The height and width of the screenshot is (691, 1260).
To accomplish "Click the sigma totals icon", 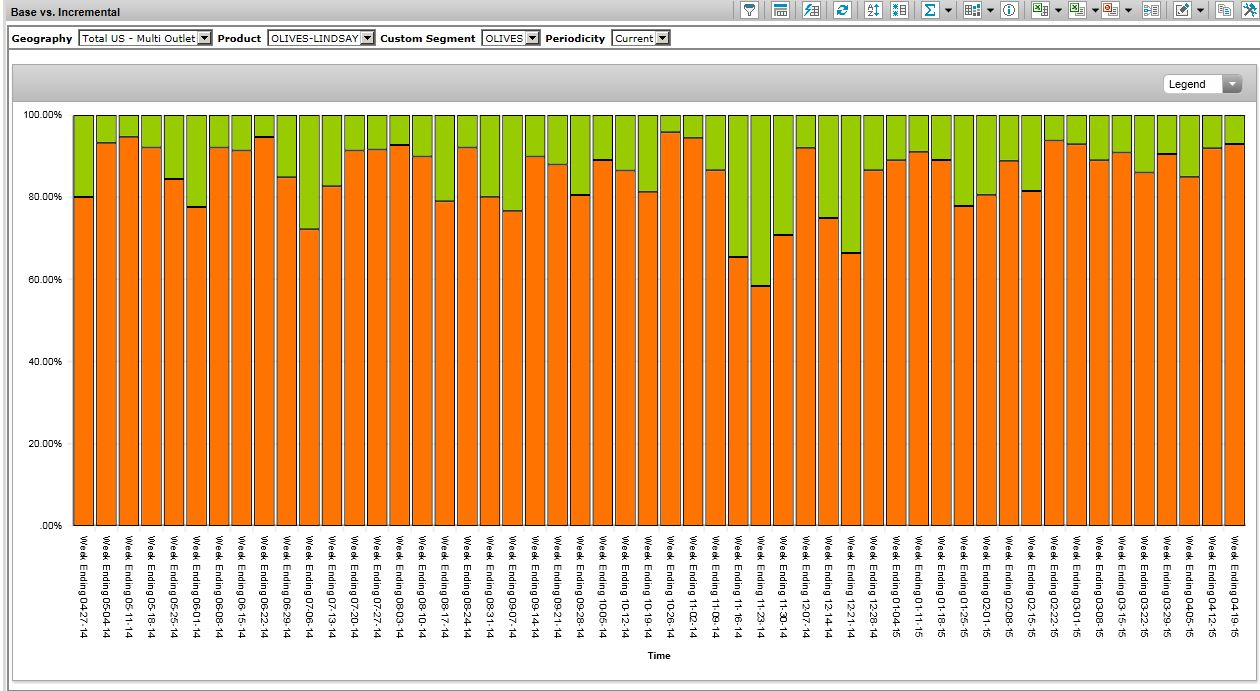I will pyautogui.click(x=930, y=10).
